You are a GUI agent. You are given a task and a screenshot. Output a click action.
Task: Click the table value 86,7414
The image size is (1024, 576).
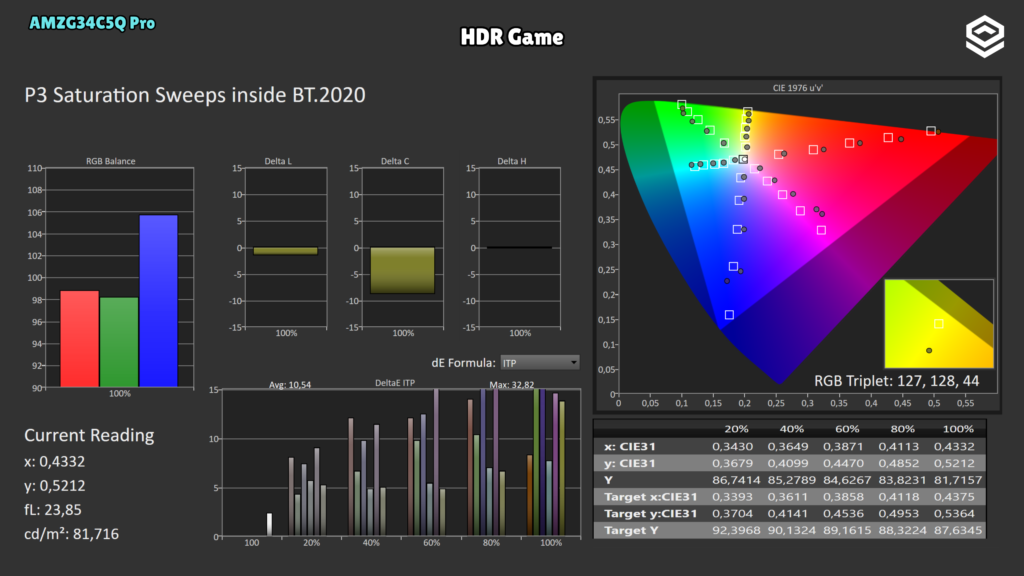click(736, 480)
